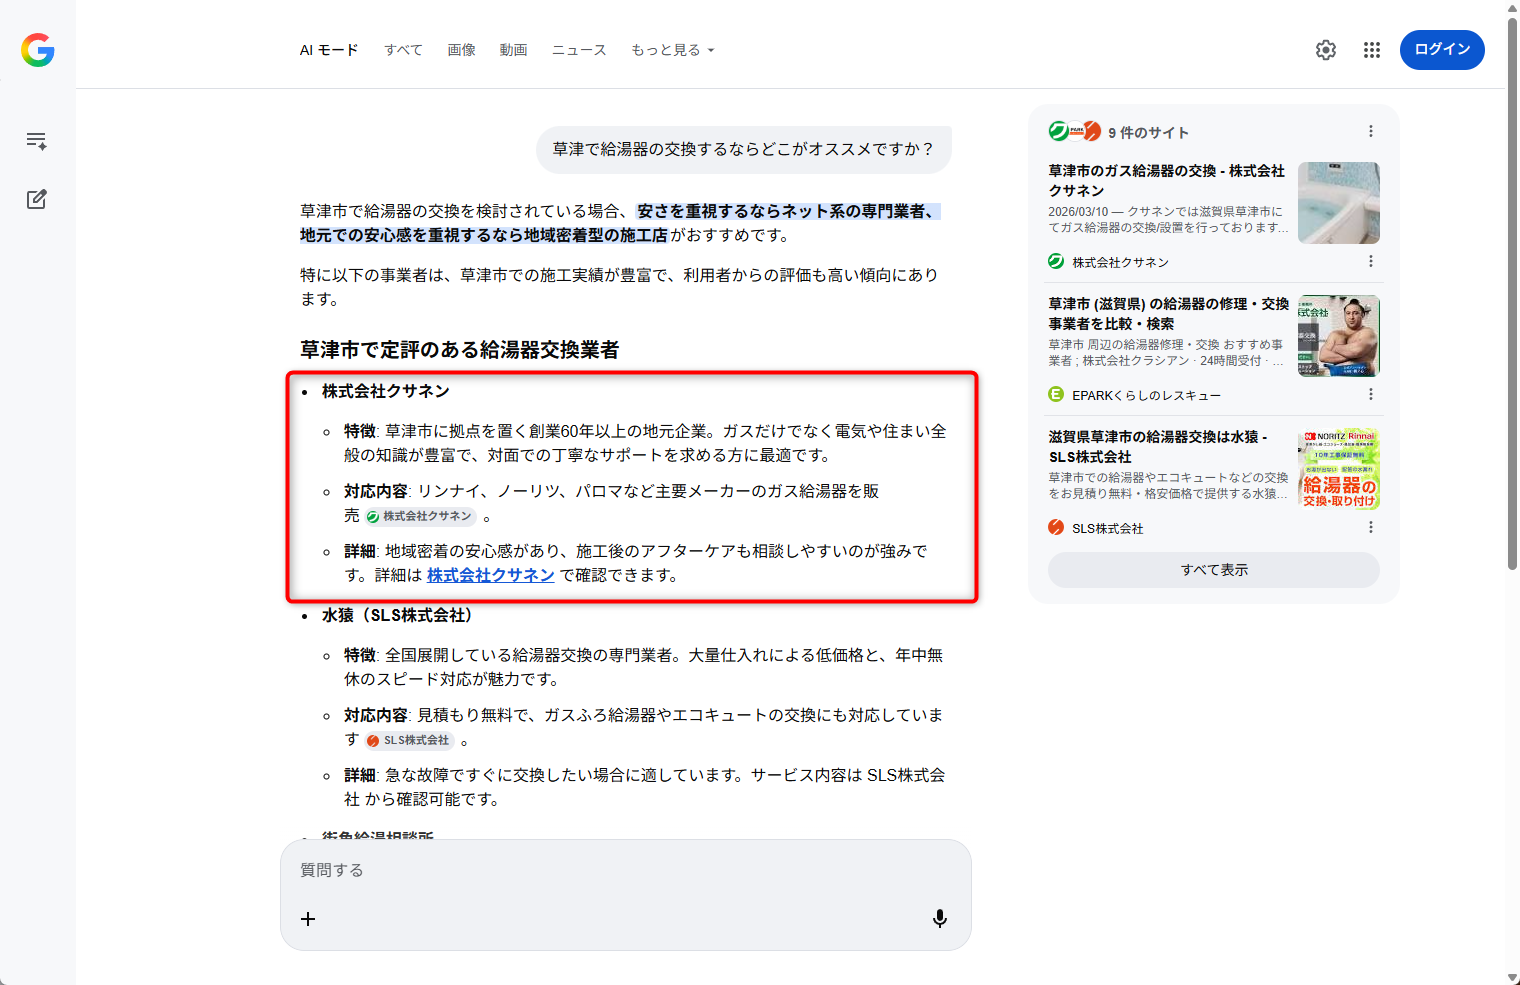Click the scrollbar down arrow
1520x985 pixels.
tap(1512, 978)
